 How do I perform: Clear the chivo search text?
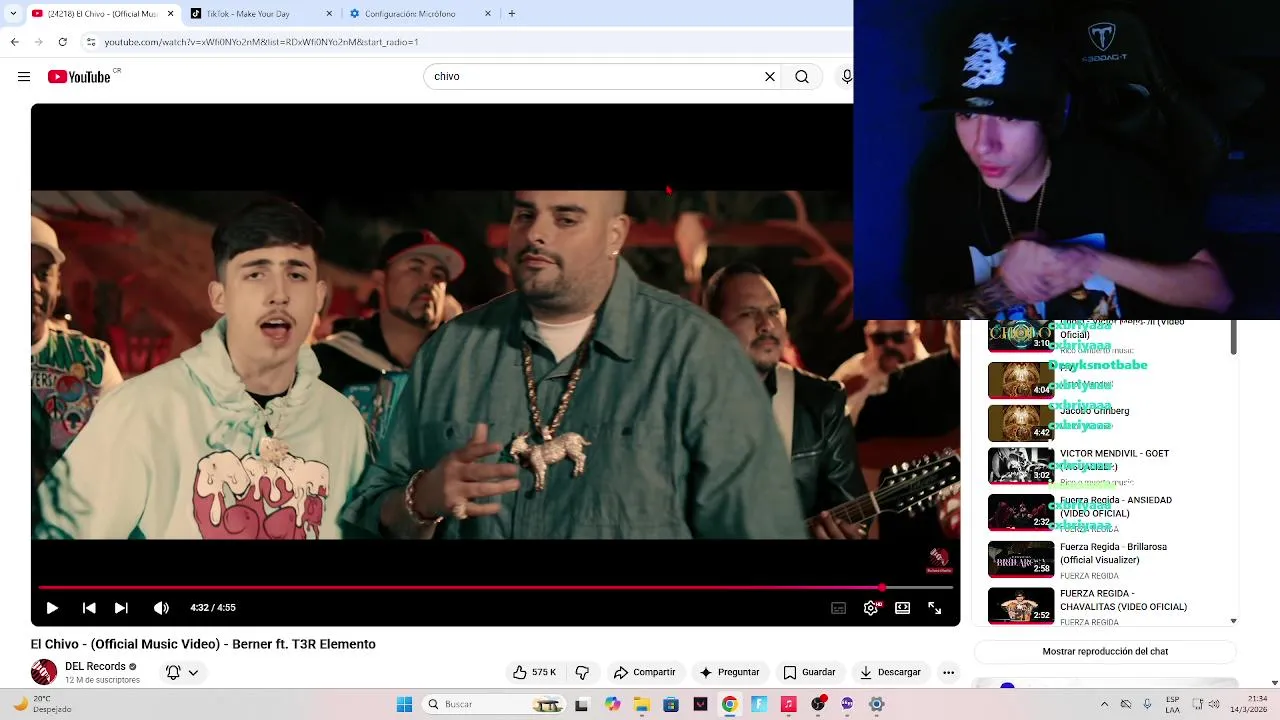pyautogui.click(x=770, y=76)
